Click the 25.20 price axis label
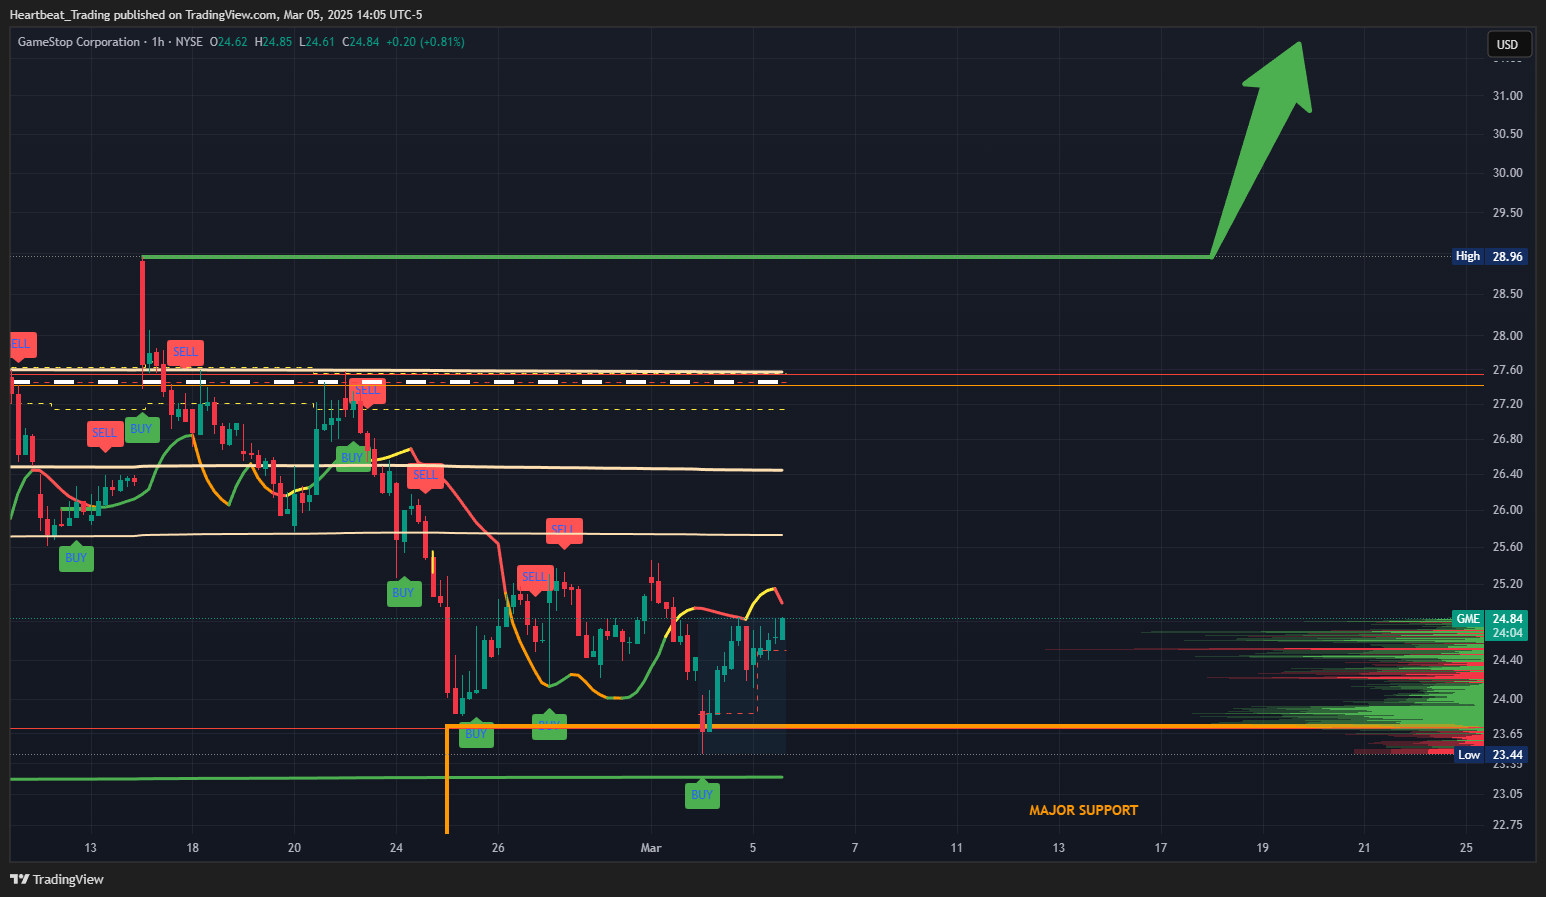Image resolution: width=1546 pixels, height=897 pixels. tap(1507, 584)
